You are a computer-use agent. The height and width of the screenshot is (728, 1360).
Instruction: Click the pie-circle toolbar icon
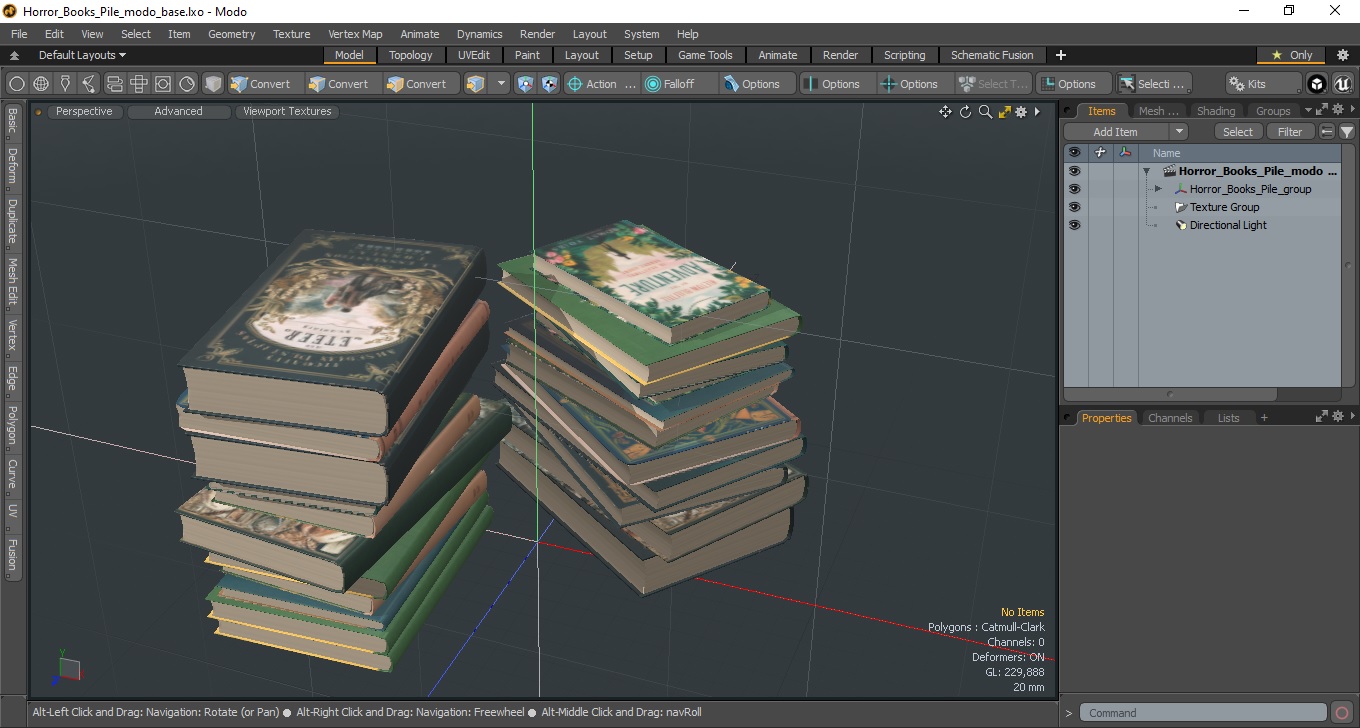point(187,84)
